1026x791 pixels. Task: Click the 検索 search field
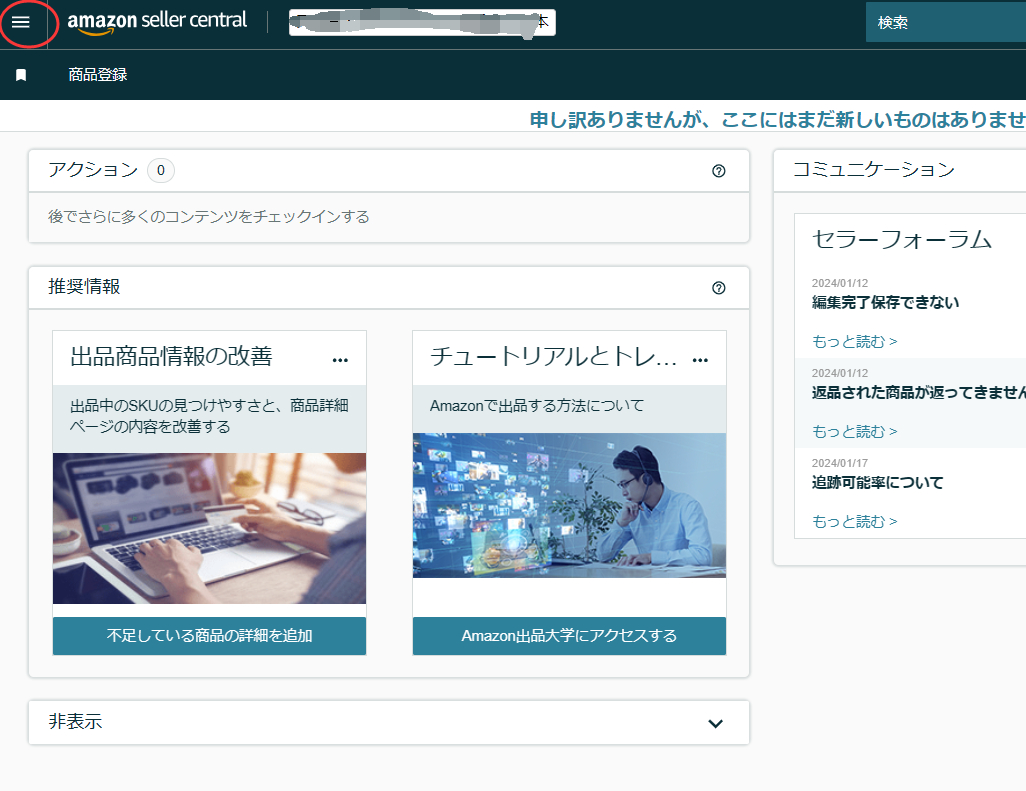click(x=946, y=22)
